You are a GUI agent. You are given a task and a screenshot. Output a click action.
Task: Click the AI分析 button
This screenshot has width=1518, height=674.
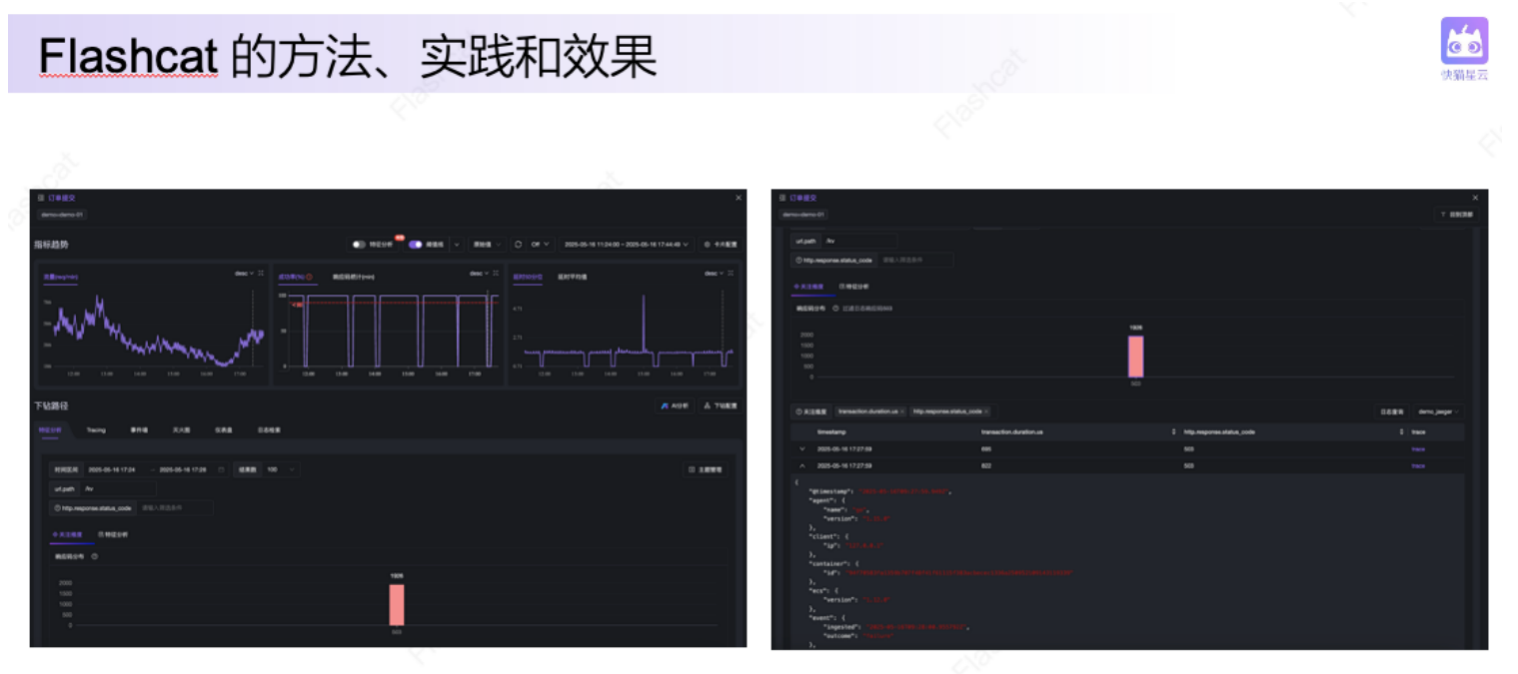675,406
